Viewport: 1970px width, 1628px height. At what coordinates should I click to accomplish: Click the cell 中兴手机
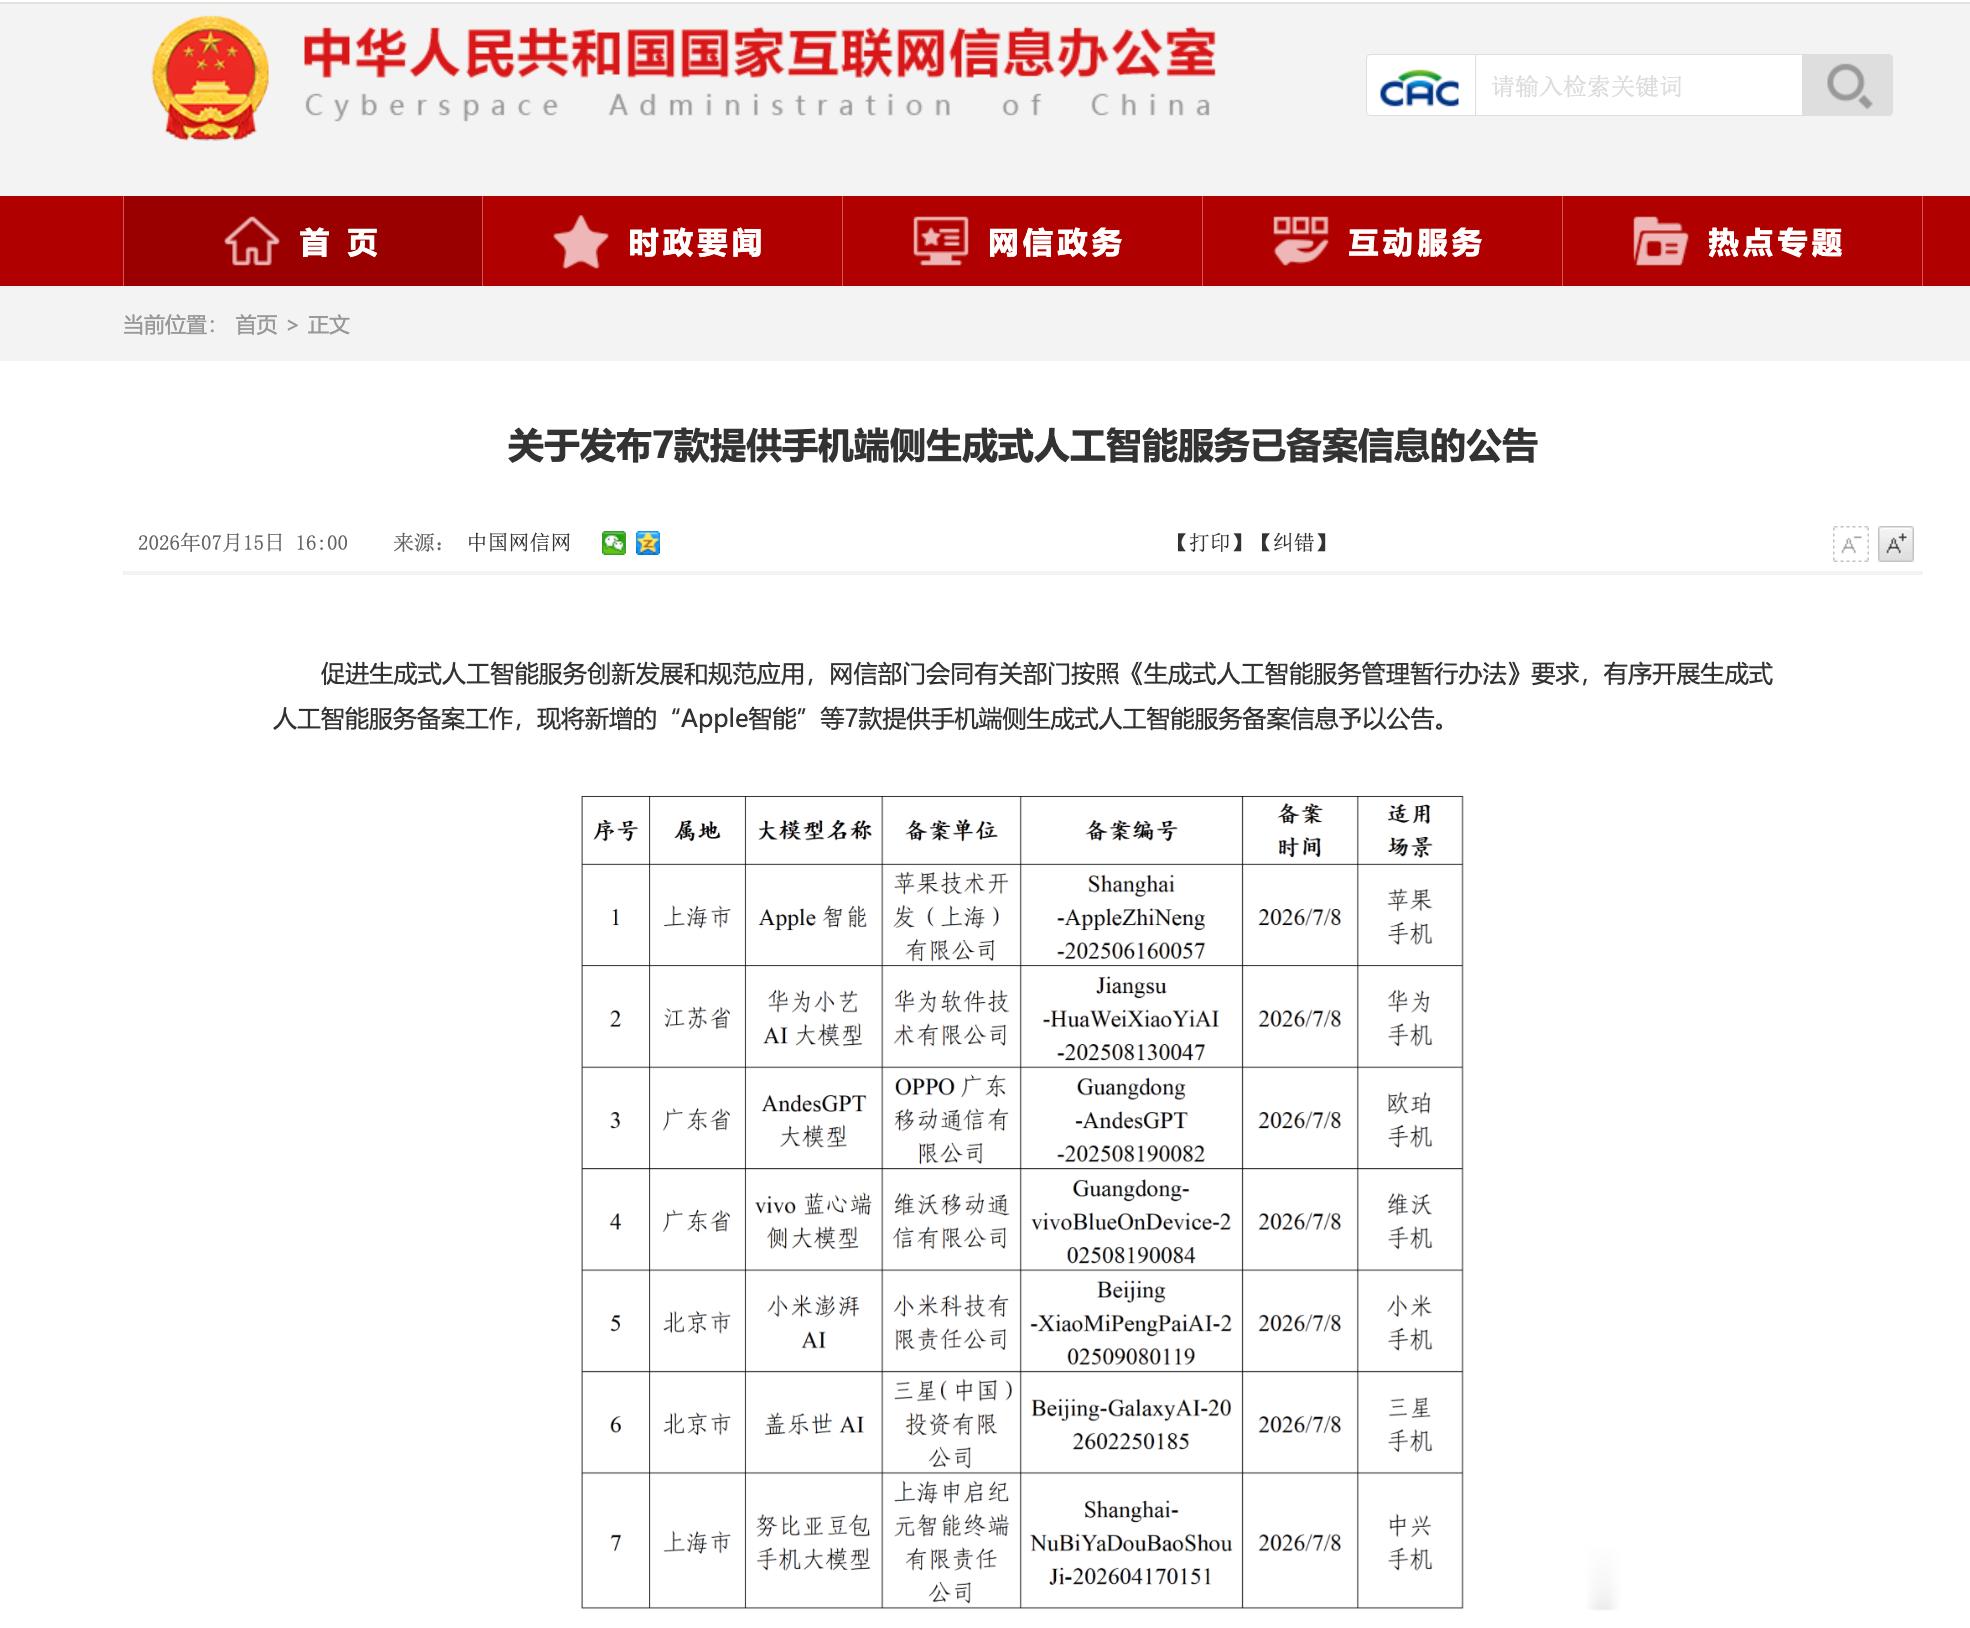pyautogui.click(x=1410, y=1542)
